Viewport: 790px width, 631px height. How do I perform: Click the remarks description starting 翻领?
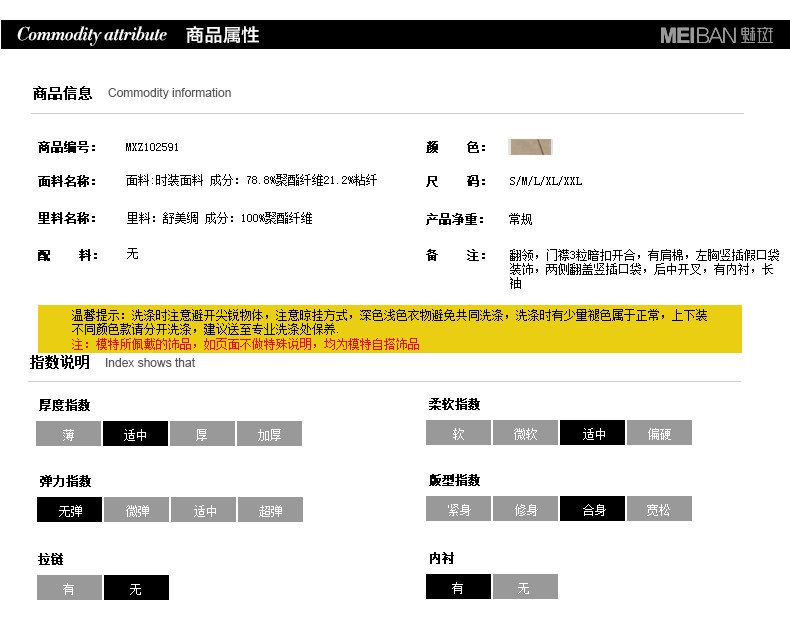[x=644, y=269]
